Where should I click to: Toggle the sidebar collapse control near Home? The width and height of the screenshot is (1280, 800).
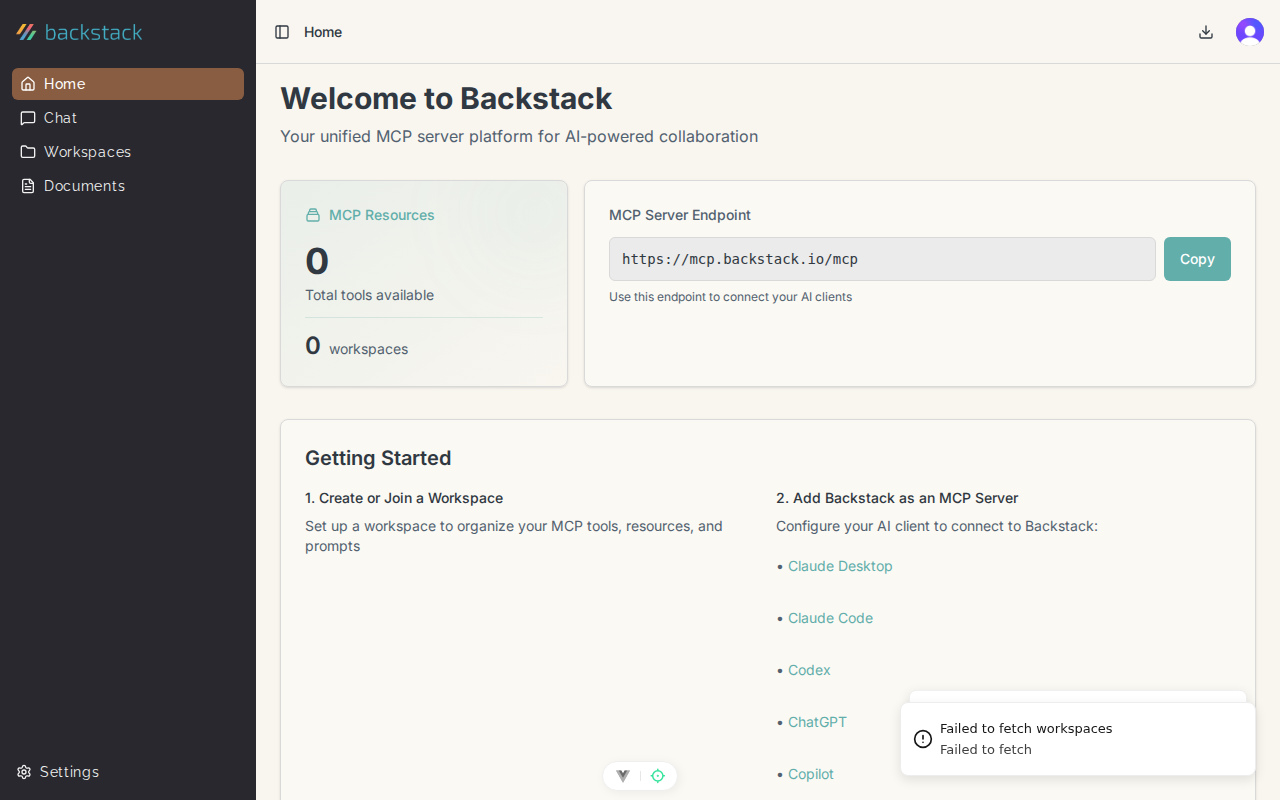coord(282,32)
